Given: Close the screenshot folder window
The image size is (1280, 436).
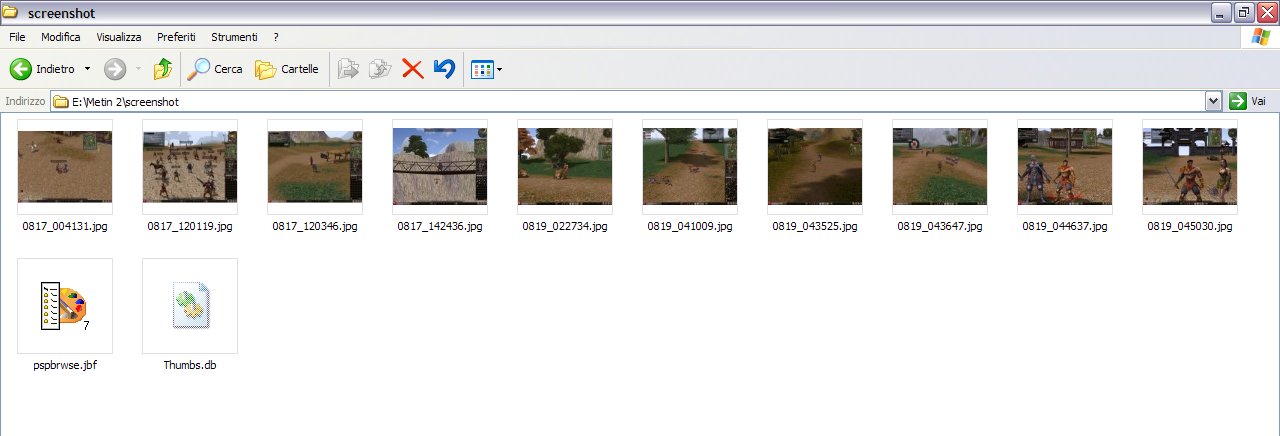Looking at the screenshot, I should click(x=1267, y=13).
